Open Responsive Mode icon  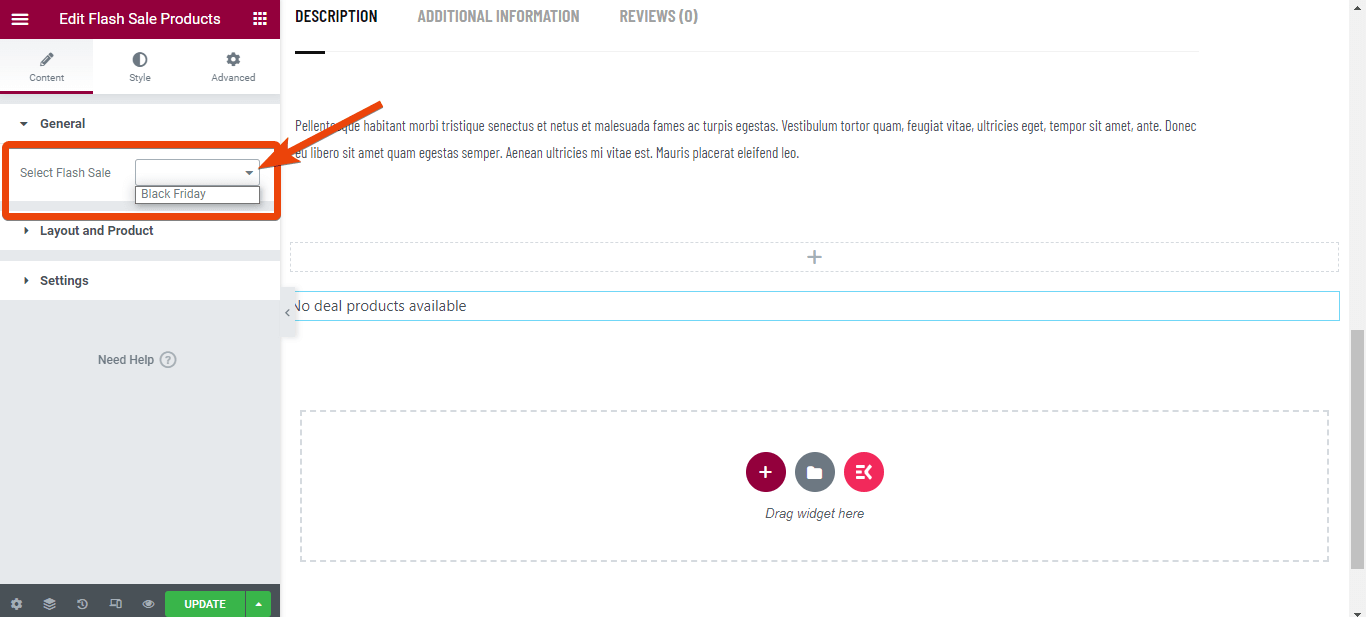click(x=115, y=604)
